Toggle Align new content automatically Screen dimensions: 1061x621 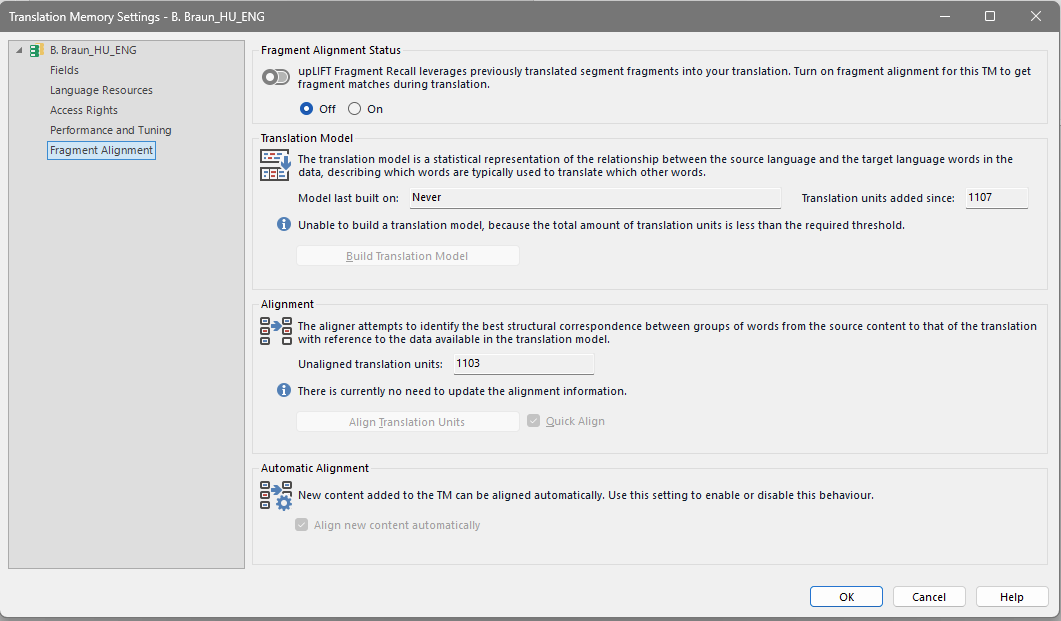302,524
